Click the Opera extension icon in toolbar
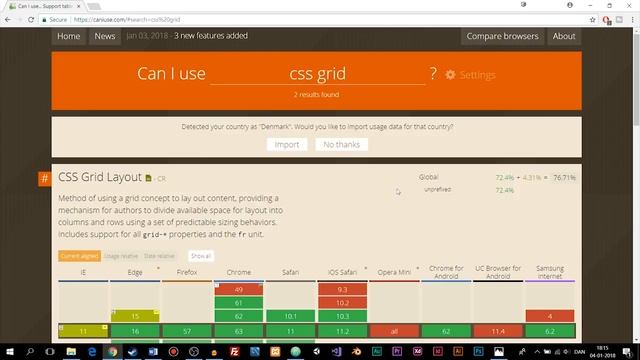 point(606,20)
